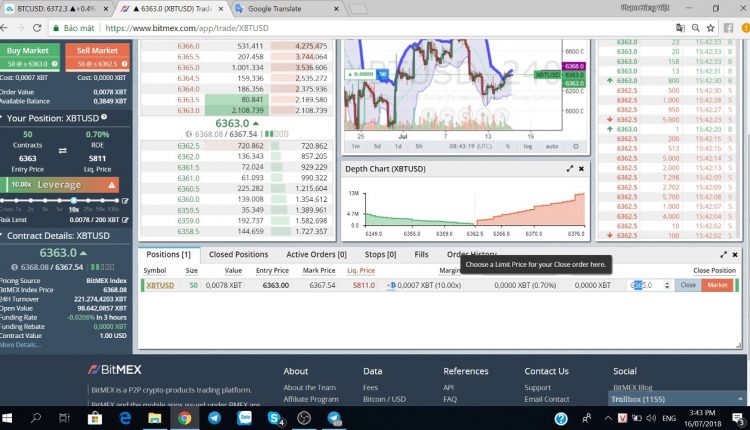Collapse the Your Position: XBTUSD section
750x430 pixels.
point(2,118)
